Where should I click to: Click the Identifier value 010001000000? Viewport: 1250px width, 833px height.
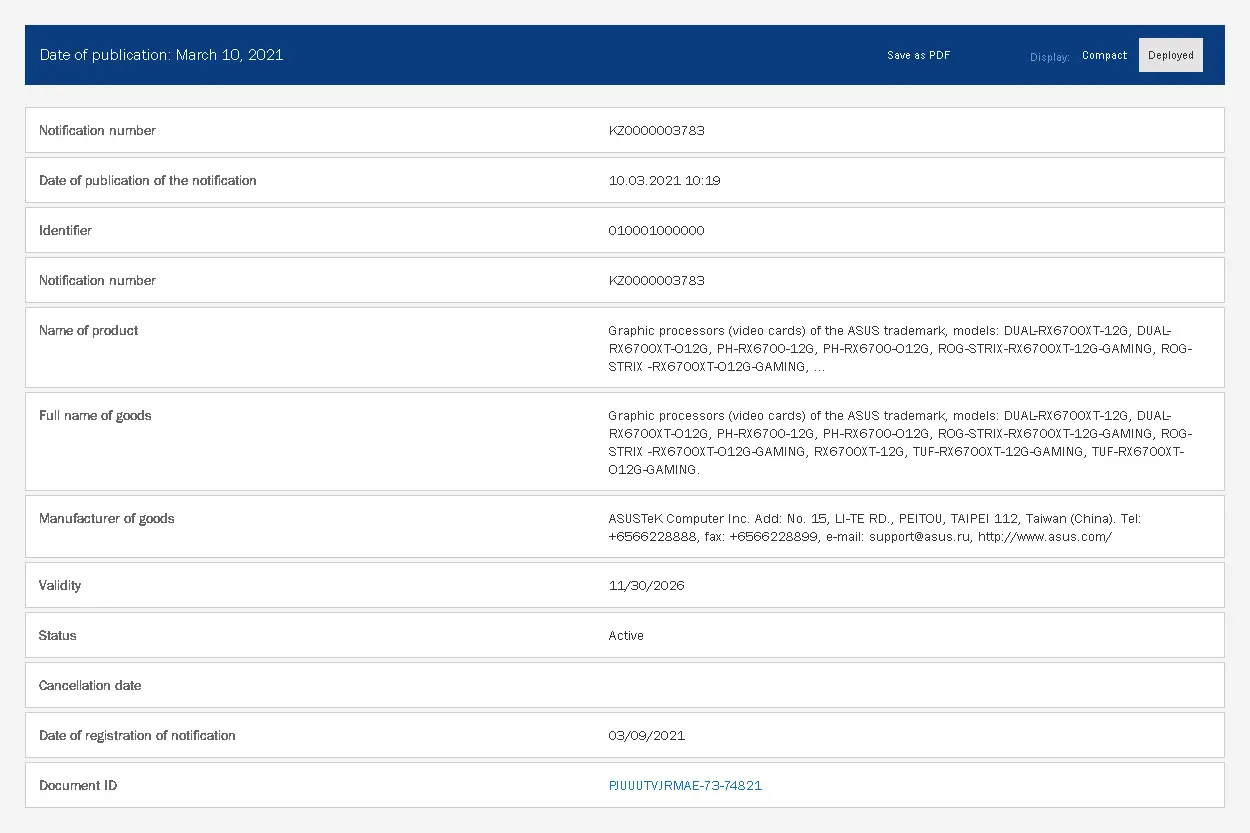[656, 230]
